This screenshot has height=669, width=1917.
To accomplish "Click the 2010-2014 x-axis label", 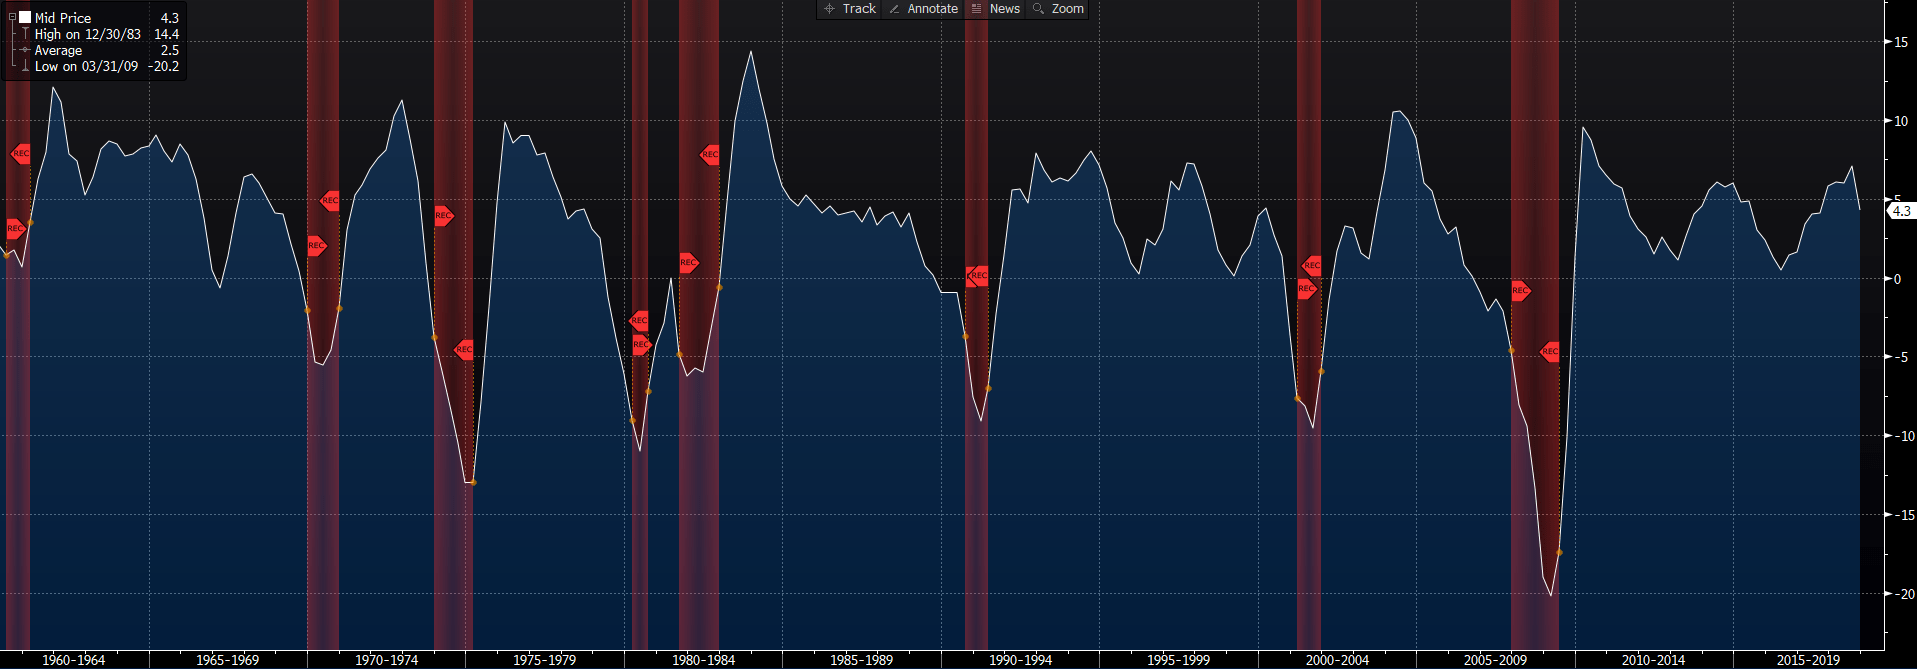I will tap(1653, 660).
